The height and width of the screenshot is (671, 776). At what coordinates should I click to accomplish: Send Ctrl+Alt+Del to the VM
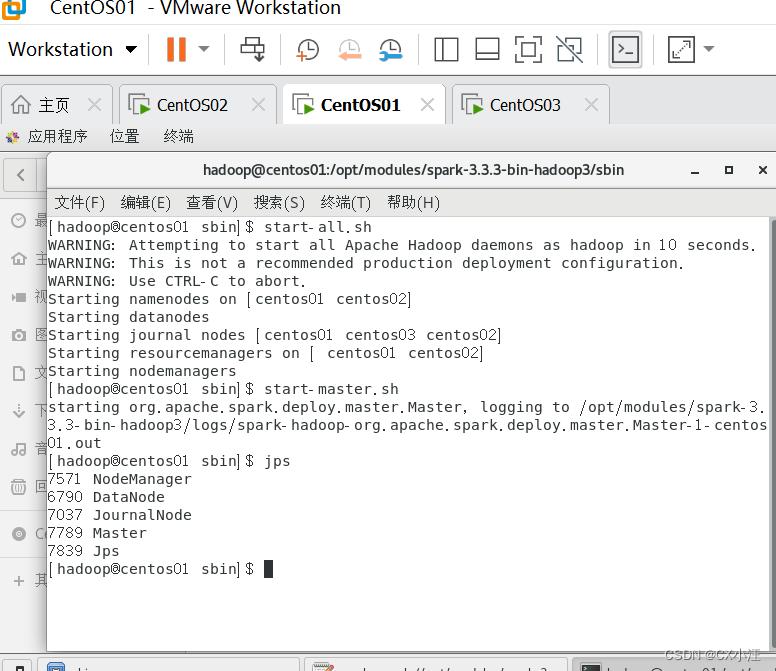252,49
